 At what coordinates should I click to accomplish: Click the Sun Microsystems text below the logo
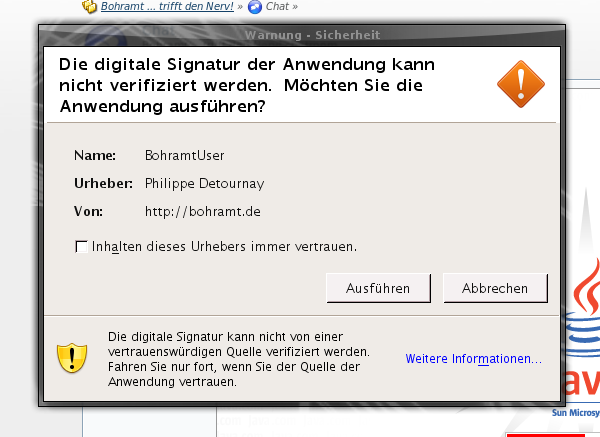point(575,411)
